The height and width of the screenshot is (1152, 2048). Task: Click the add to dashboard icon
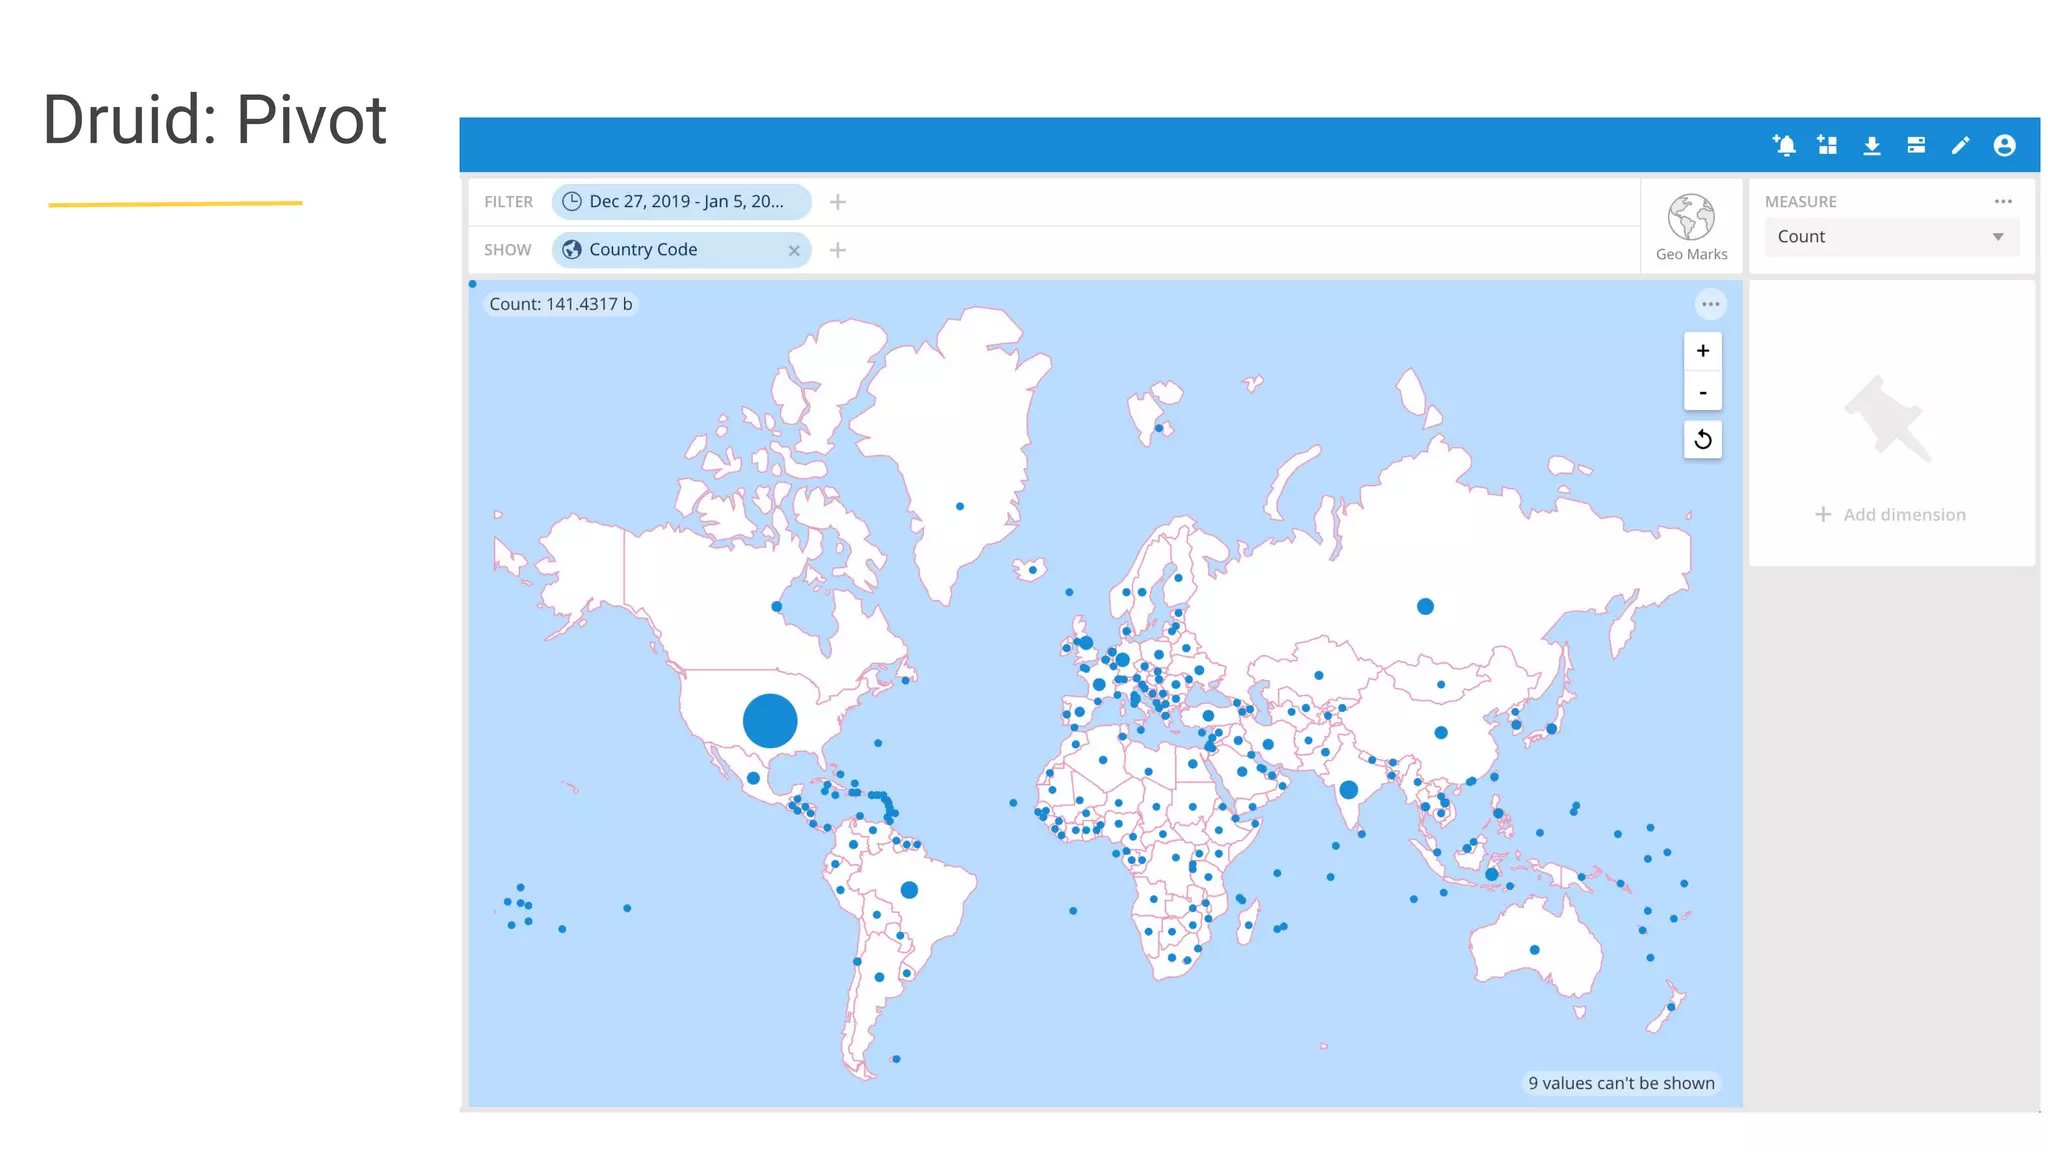tap(1828, 146)
